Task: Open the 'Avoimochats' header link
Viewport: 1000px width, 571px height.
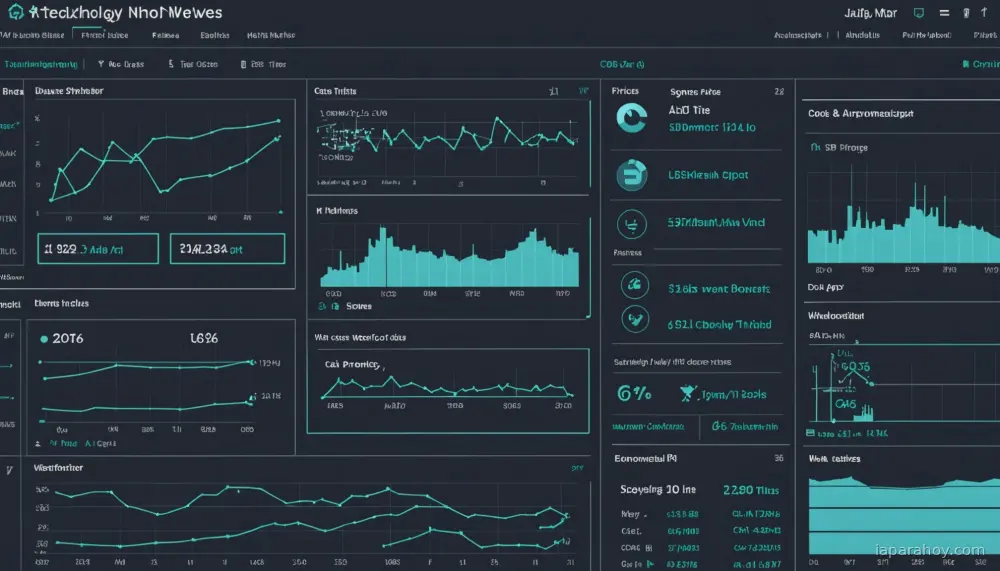Action: (798, 35)
